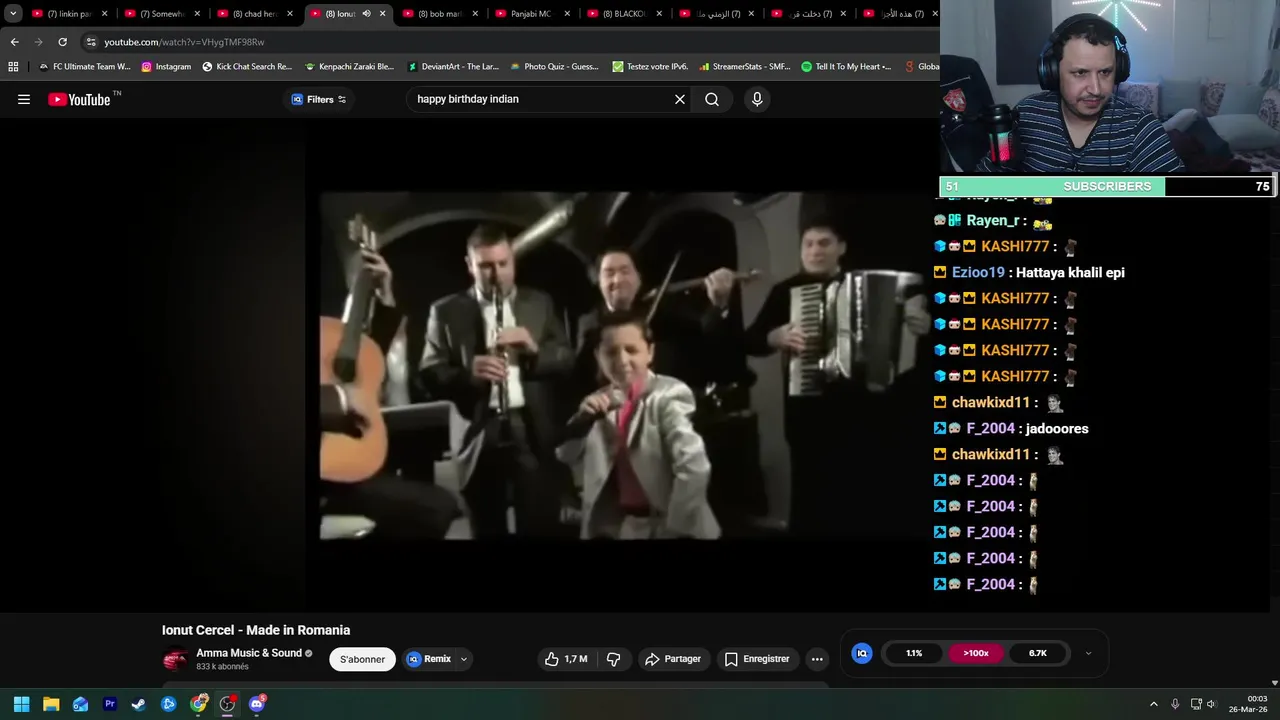Expand the stats panel chevron

pos(1088,653)
